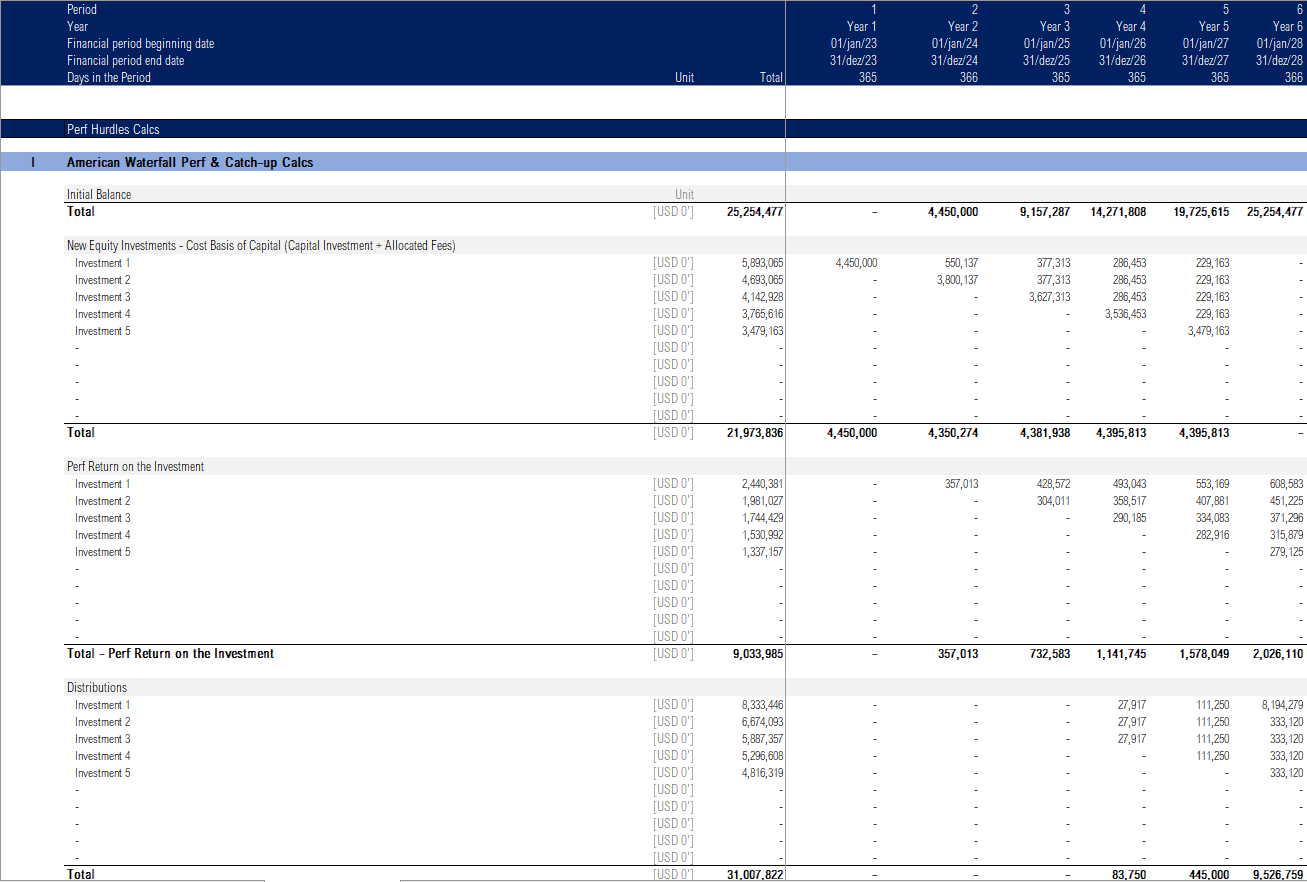Select Year 4 Perf Return total 1,141,745
The image size is (1307, 882).
pos(1121,653)
